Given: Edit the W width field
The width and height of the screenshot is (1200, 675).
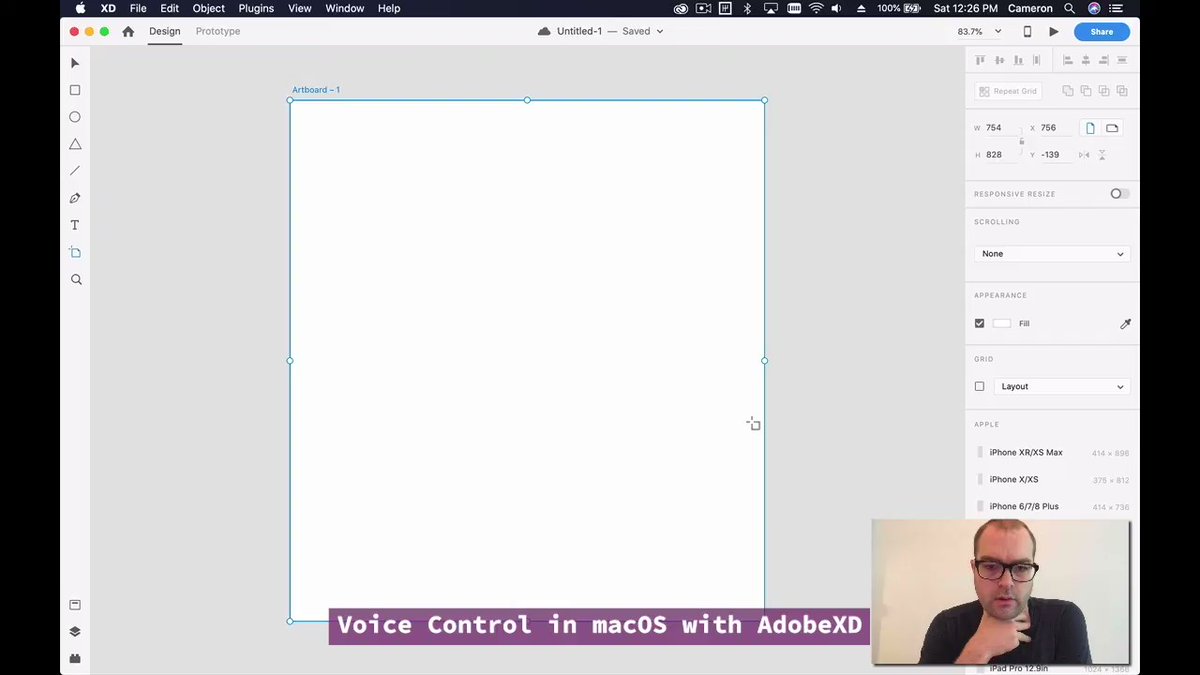Looking at the screenshot, I should [x=1001, y=128].
